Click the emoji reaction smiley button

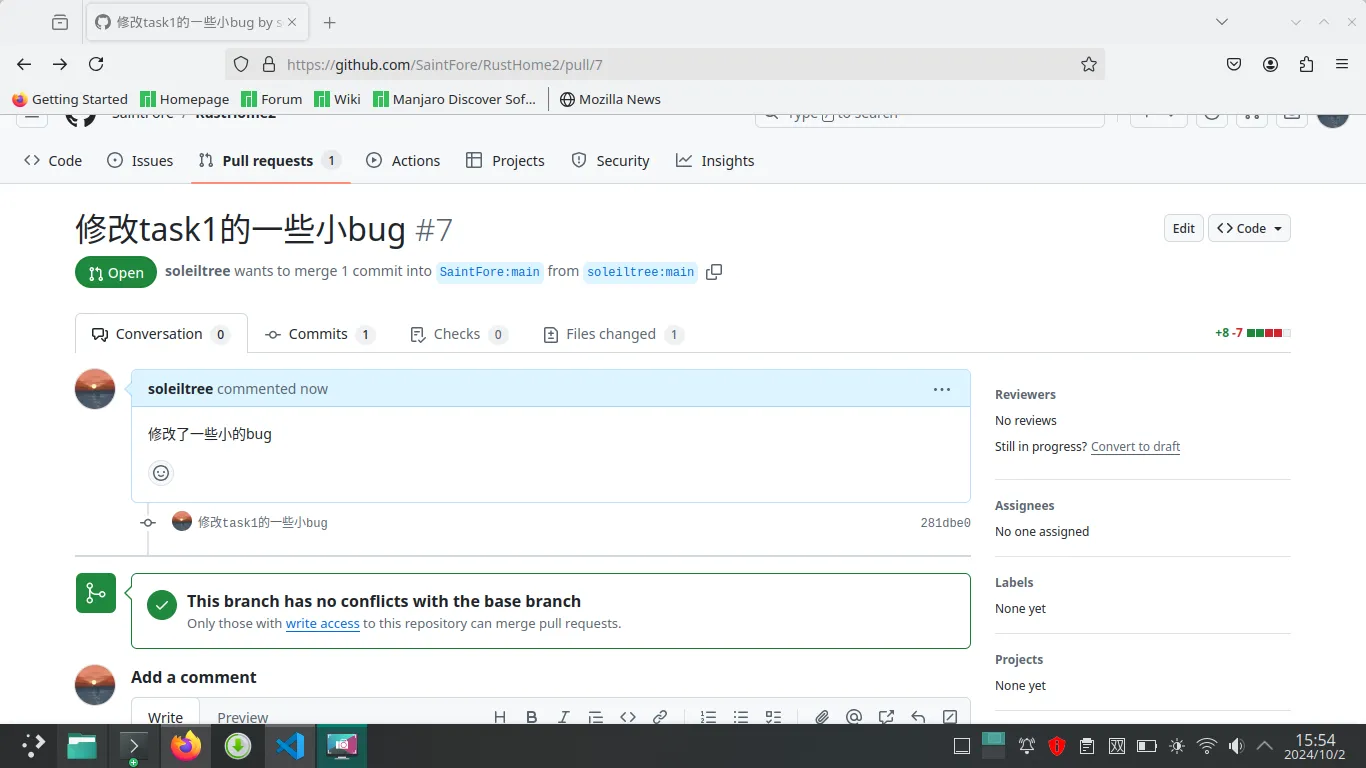pos(161,473)
